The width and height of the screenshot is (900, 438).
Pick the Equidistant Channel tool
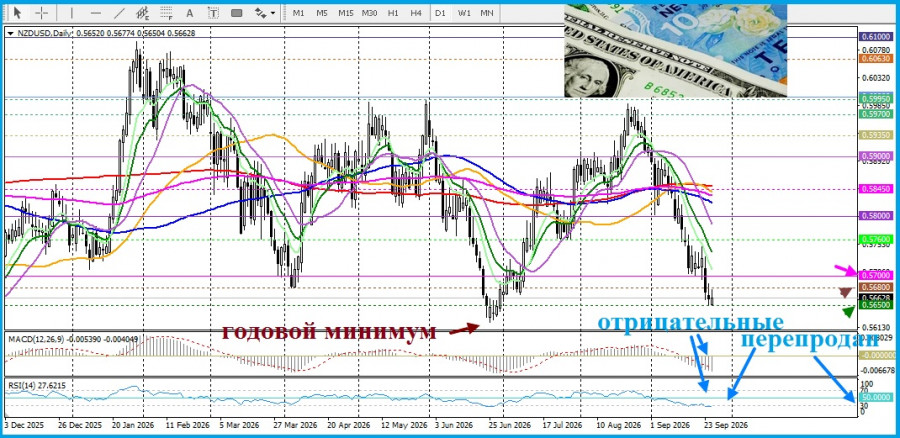[143, 13]
